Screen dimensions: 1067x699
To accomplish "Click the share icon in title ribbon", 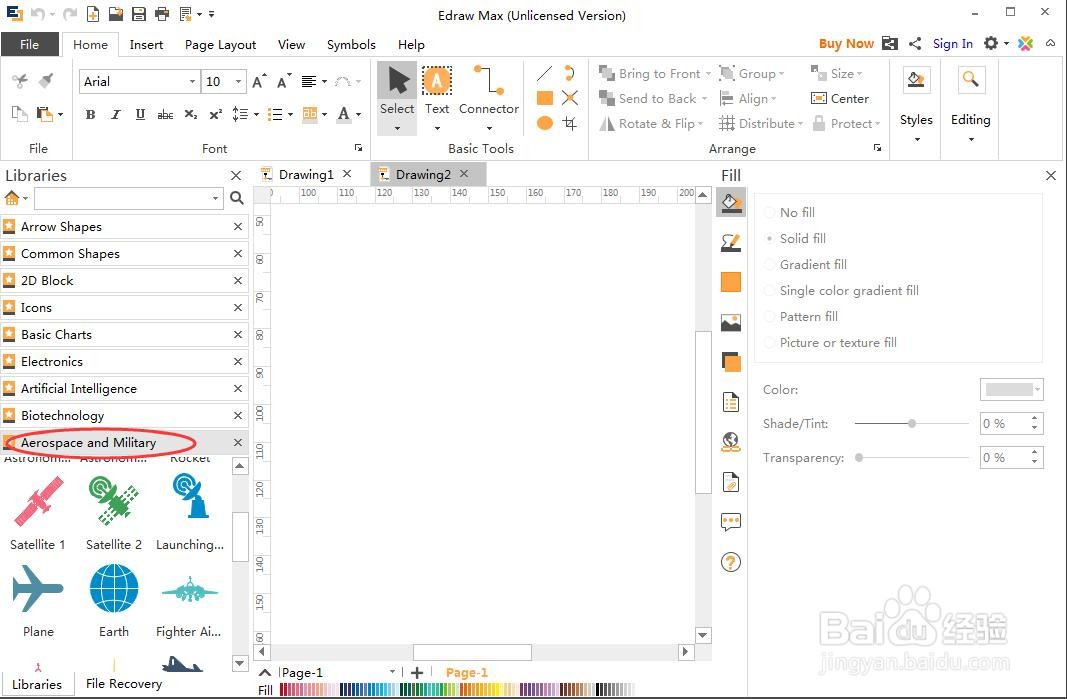I will pos(915,44).
